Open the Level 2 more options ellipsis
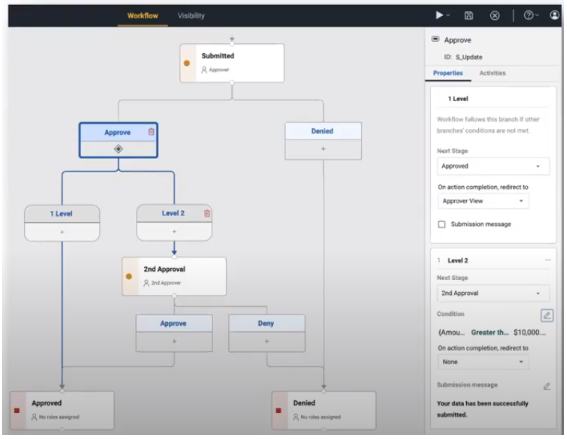This screenshot has height=439, width=567. click(x=548, y=260)
